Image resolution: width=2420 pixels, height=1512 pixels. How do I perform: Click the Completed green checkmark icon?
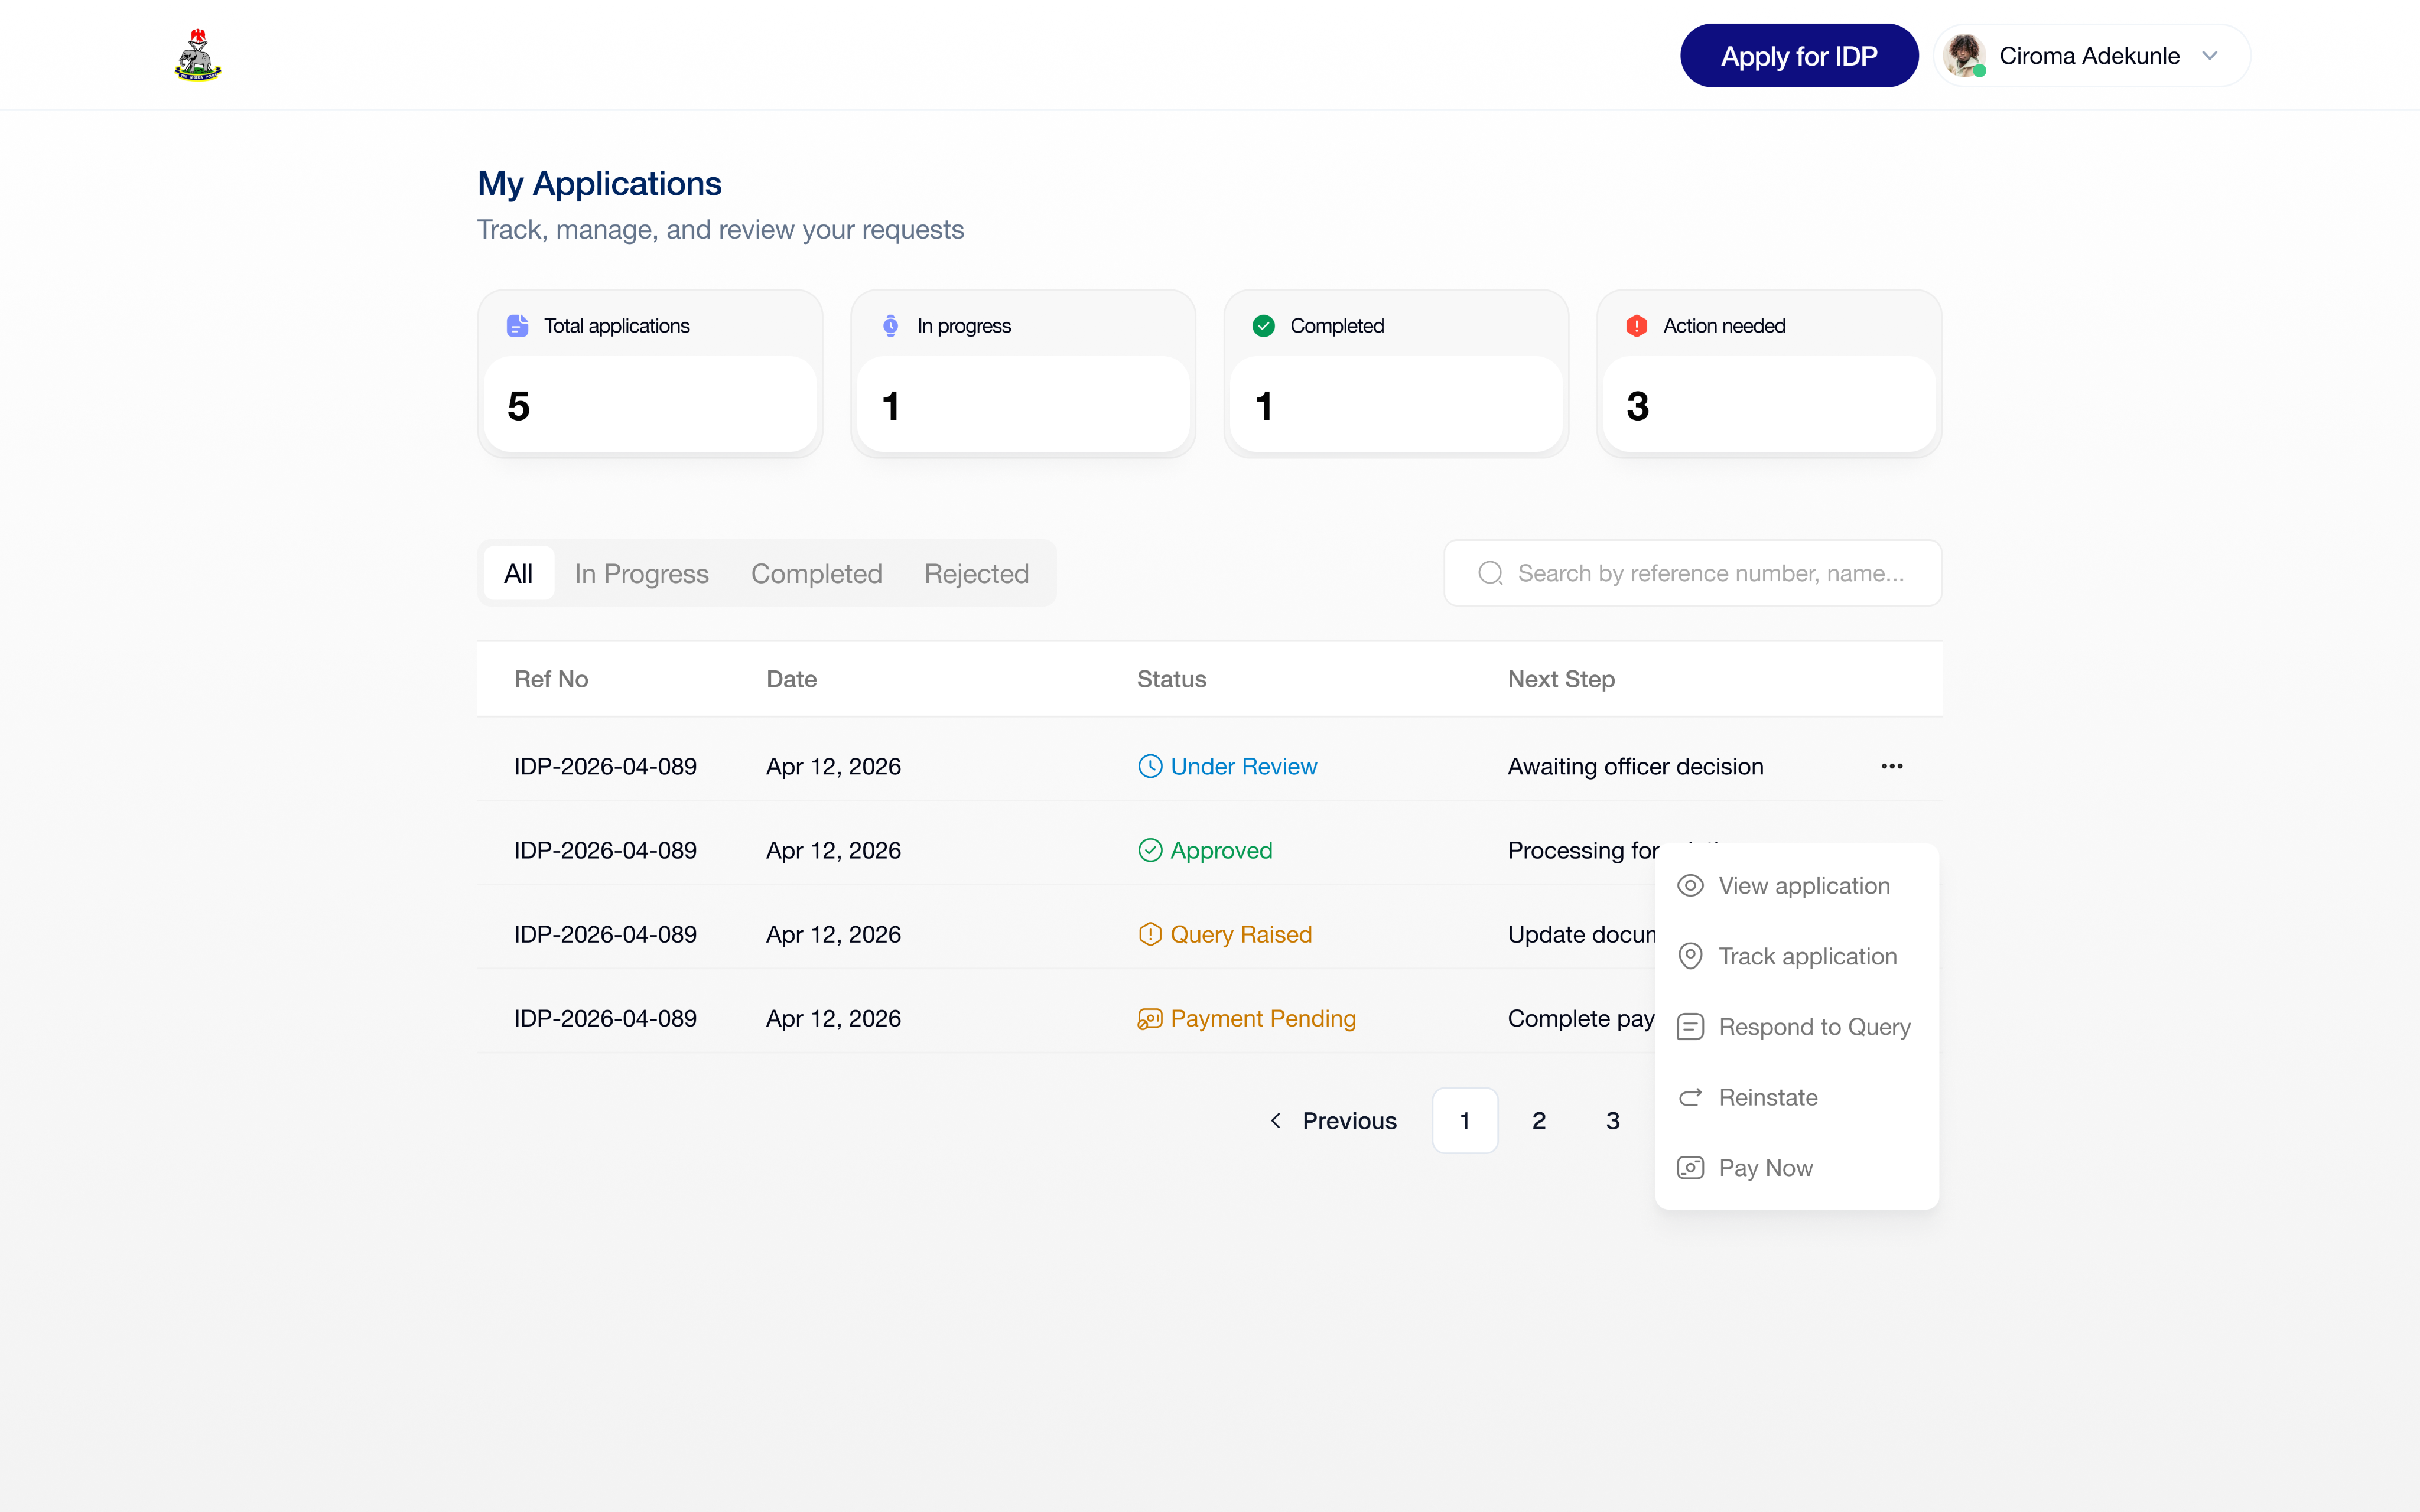(x=1263, y=326)
